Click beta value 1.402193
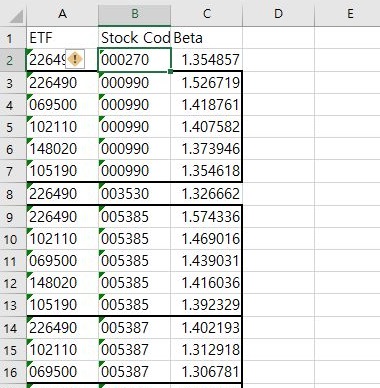This screenshot has width=380, height=388. coord(206,328)
